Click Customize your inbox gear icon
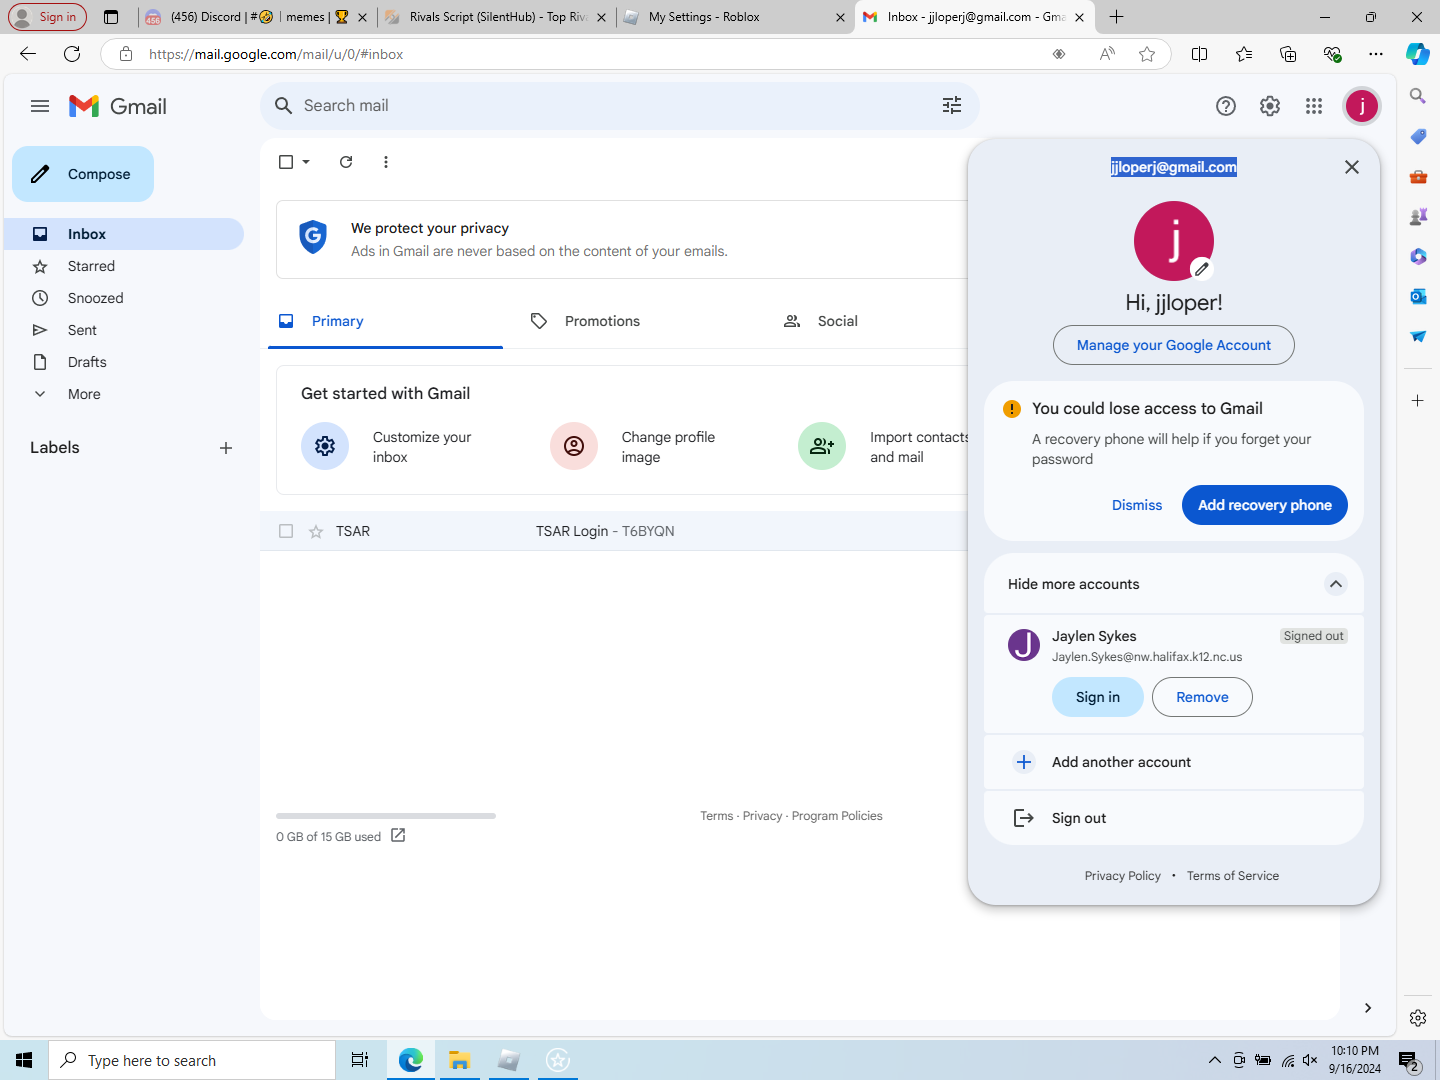The height and width of the screenshot is (1080, 1440). click(325, 446)
